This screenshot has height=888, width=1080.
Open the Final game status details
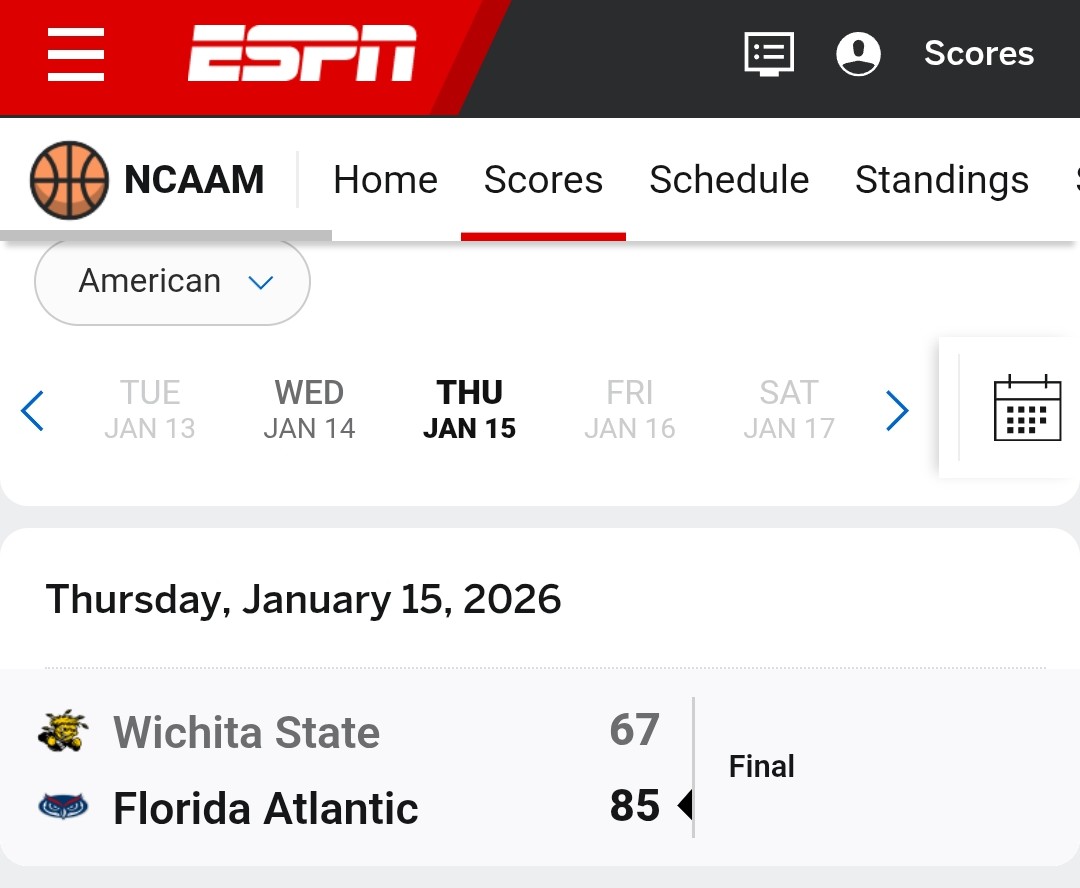761,767
